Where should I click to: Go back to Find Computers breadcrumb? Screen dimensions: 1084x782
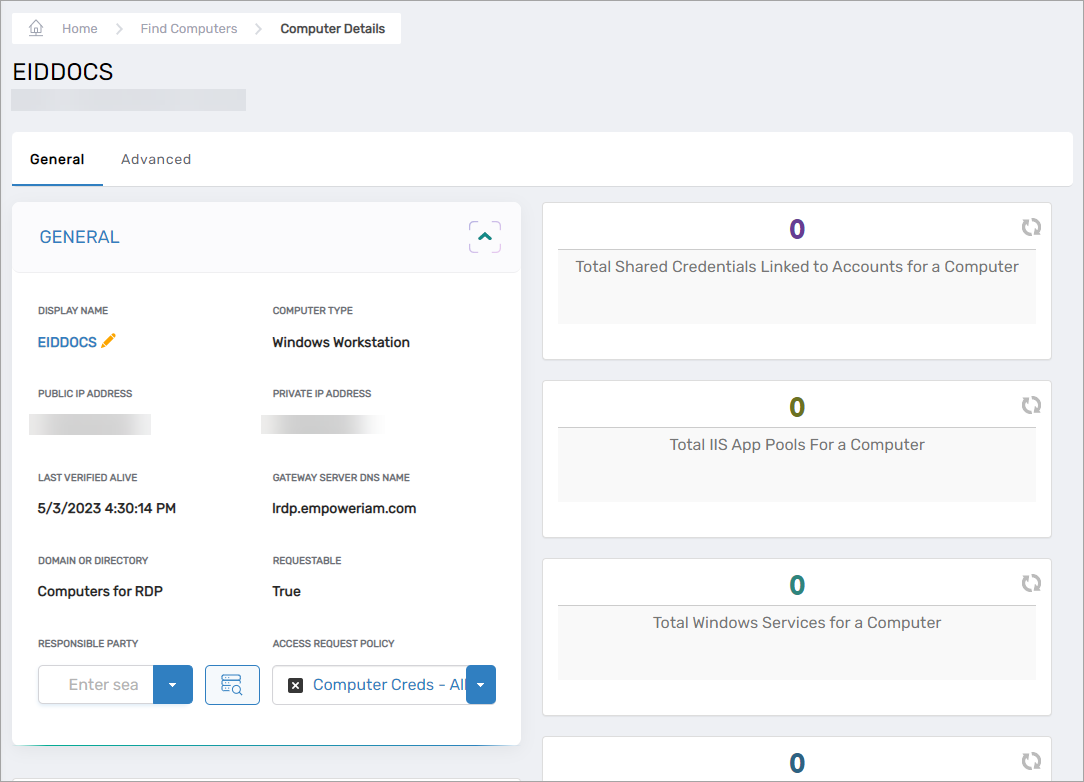coord(189,29)
